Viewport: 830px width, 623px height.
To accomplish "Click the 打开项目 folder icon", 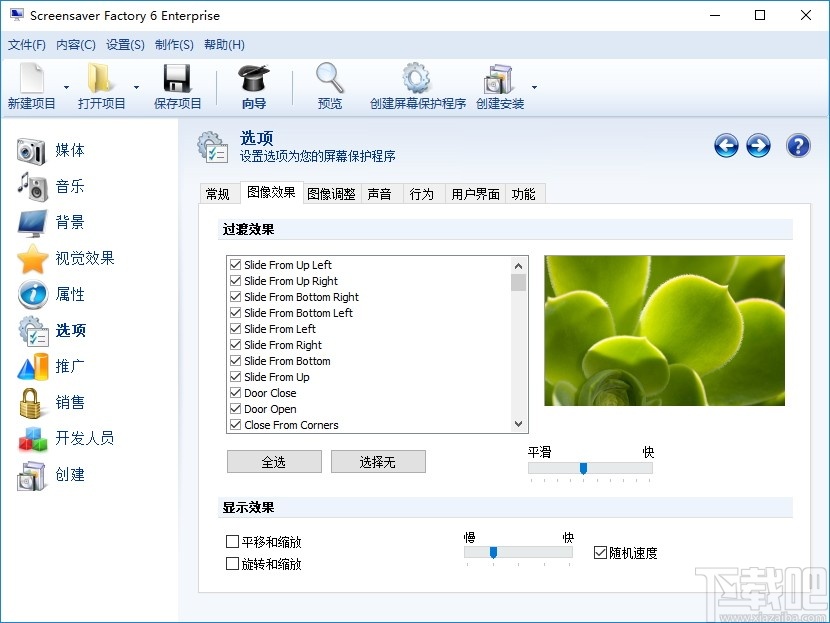I will [101, 78].
